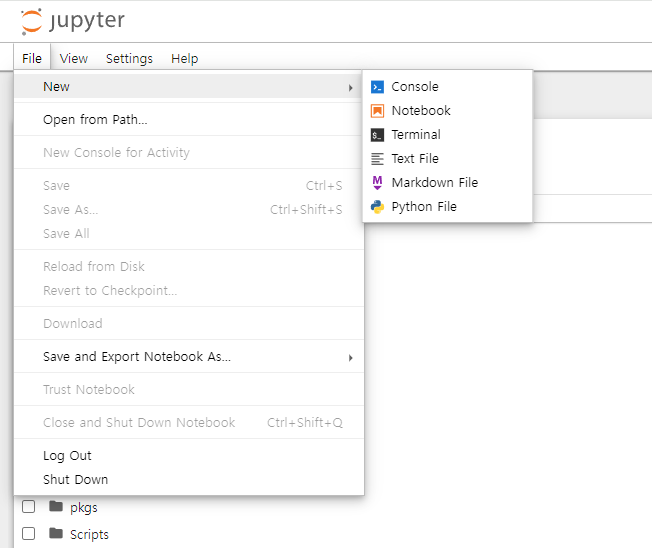
Task: Click disabled Revert to Checkpoint… entry
Action: (x=189, y=291)
